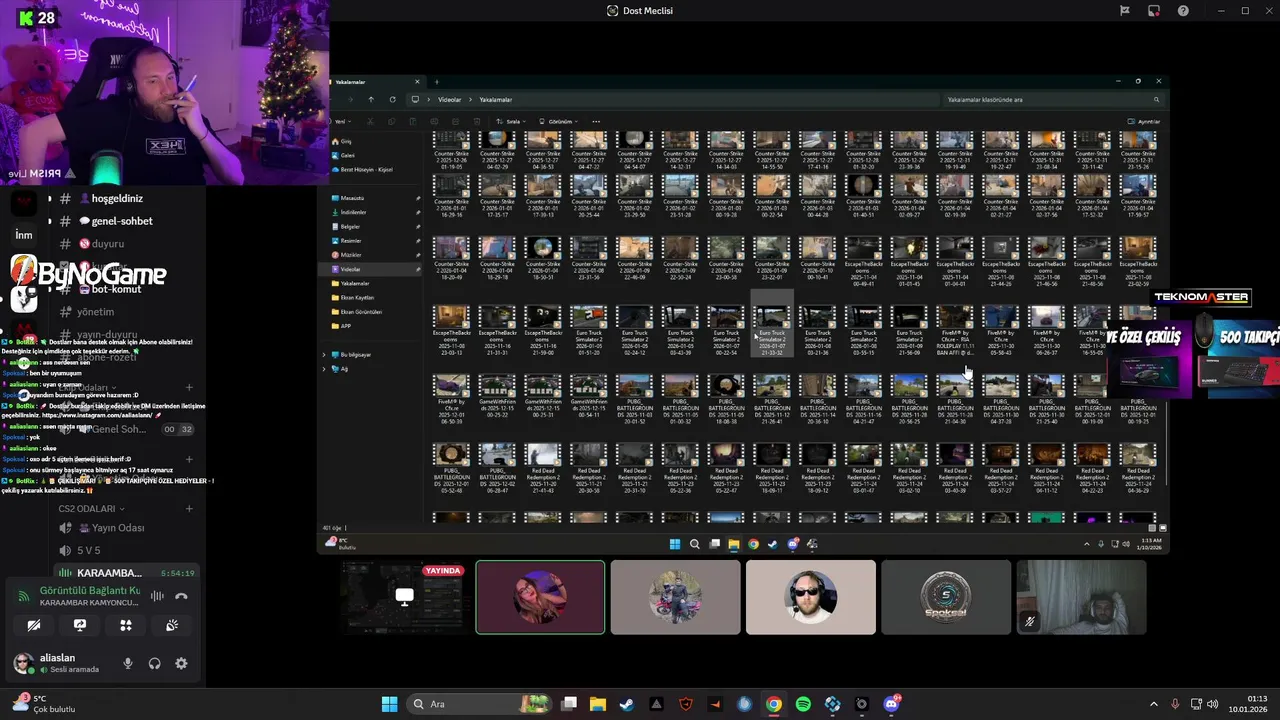This screenshot has height=720, width=1280.
Task: Refresh the shared Explorer folder view
Action: 392,100
